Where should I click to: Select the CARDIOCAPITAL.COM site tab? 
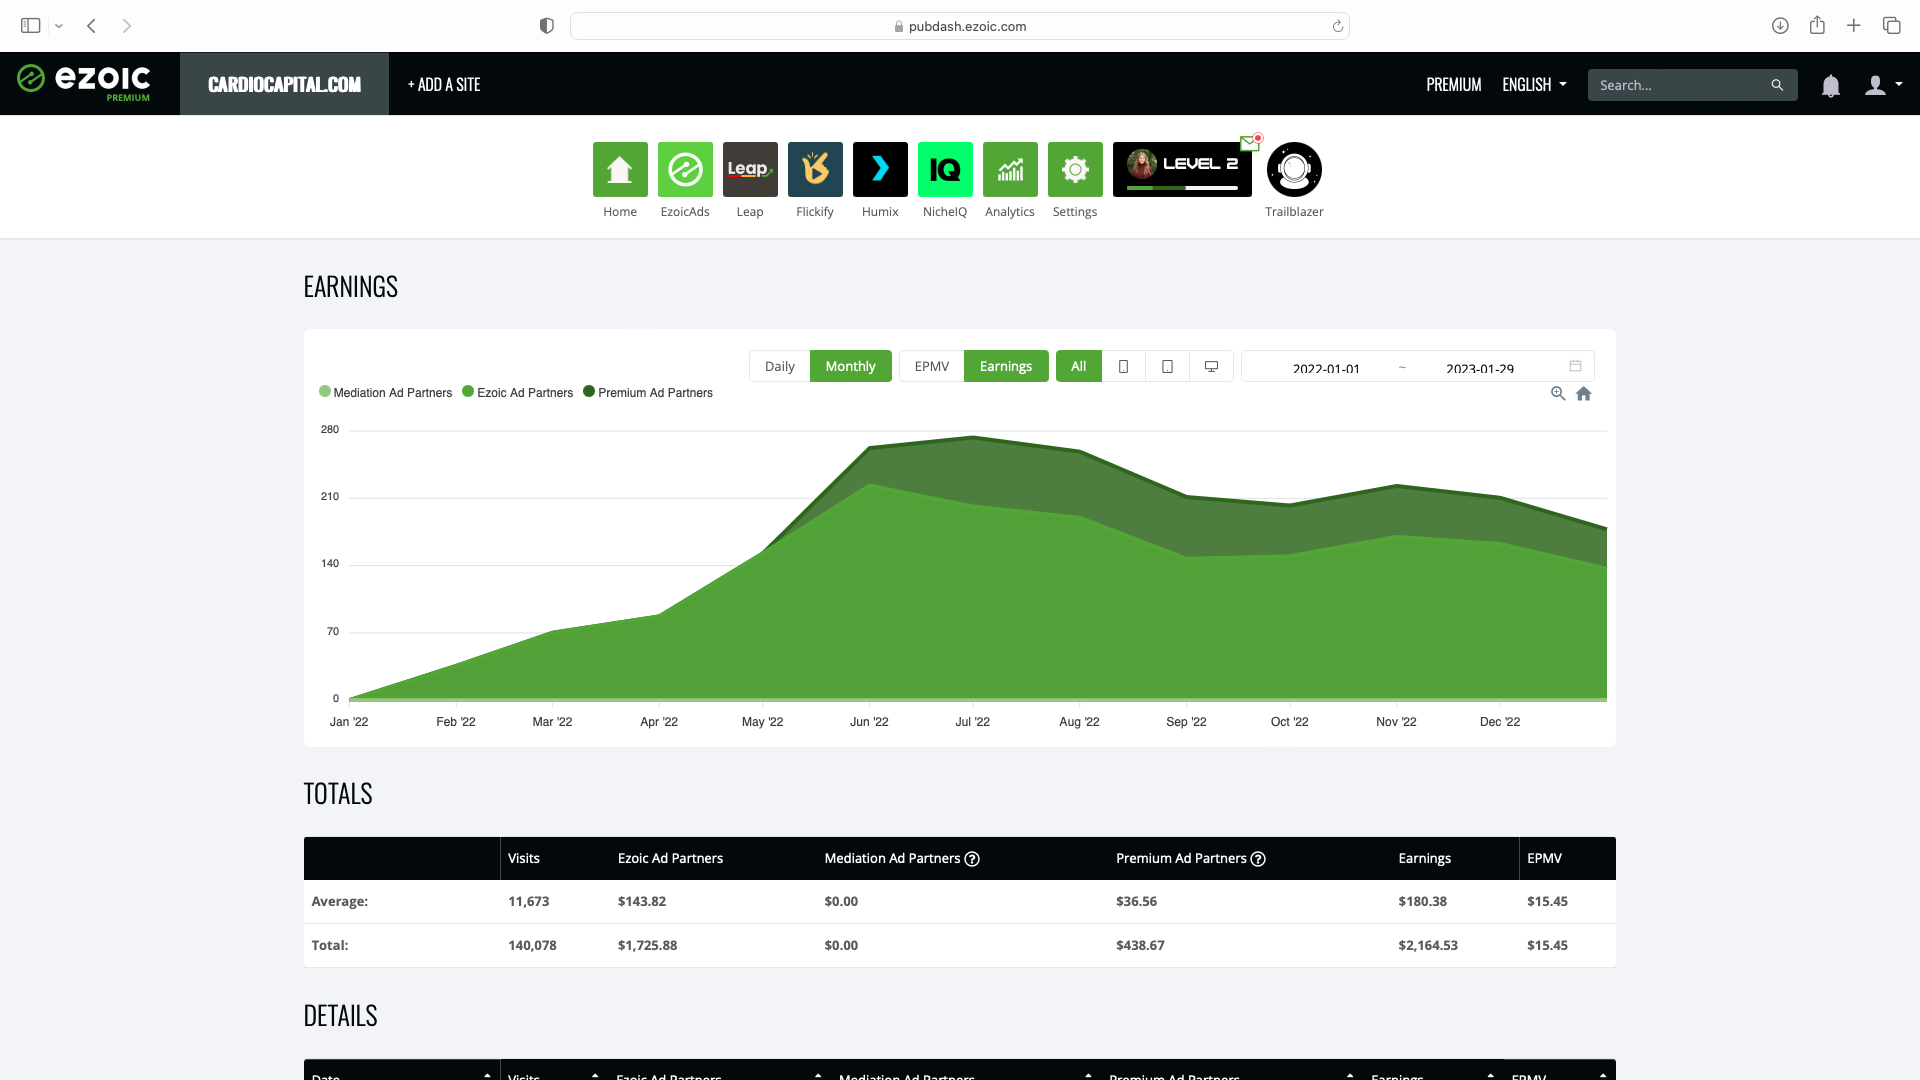[x=284, y=84]
